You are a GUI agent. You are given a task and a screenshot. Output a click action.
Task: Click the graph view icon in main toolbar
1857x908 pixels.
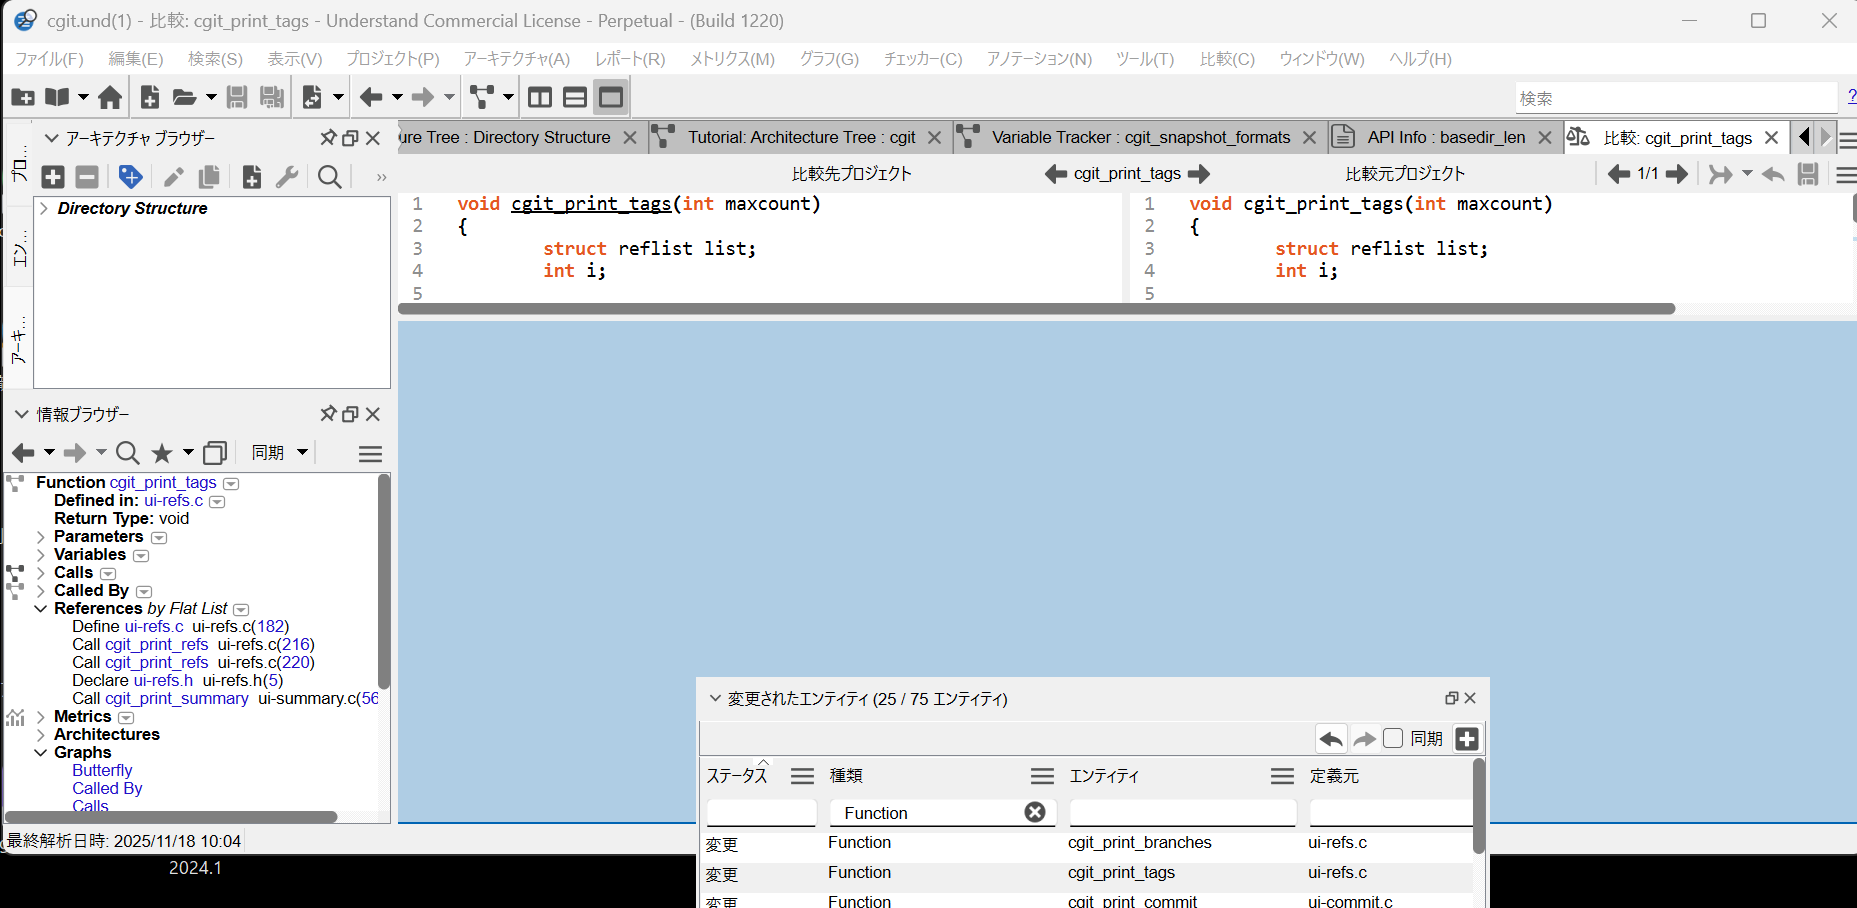(483, 97)
